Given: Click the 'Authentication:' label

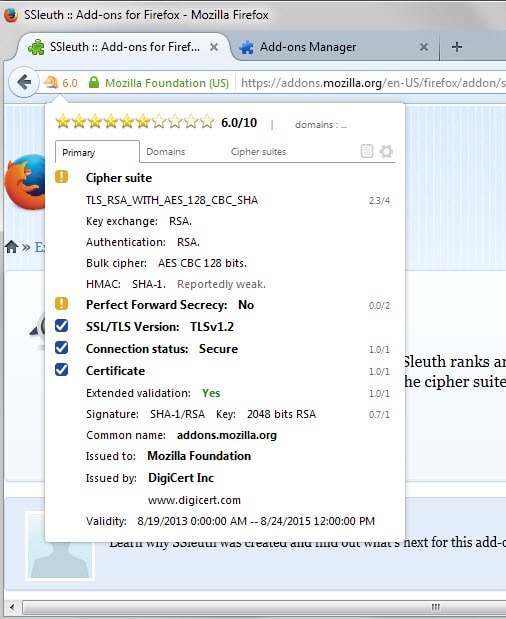Looking at the screenshot, I should 126,242.
